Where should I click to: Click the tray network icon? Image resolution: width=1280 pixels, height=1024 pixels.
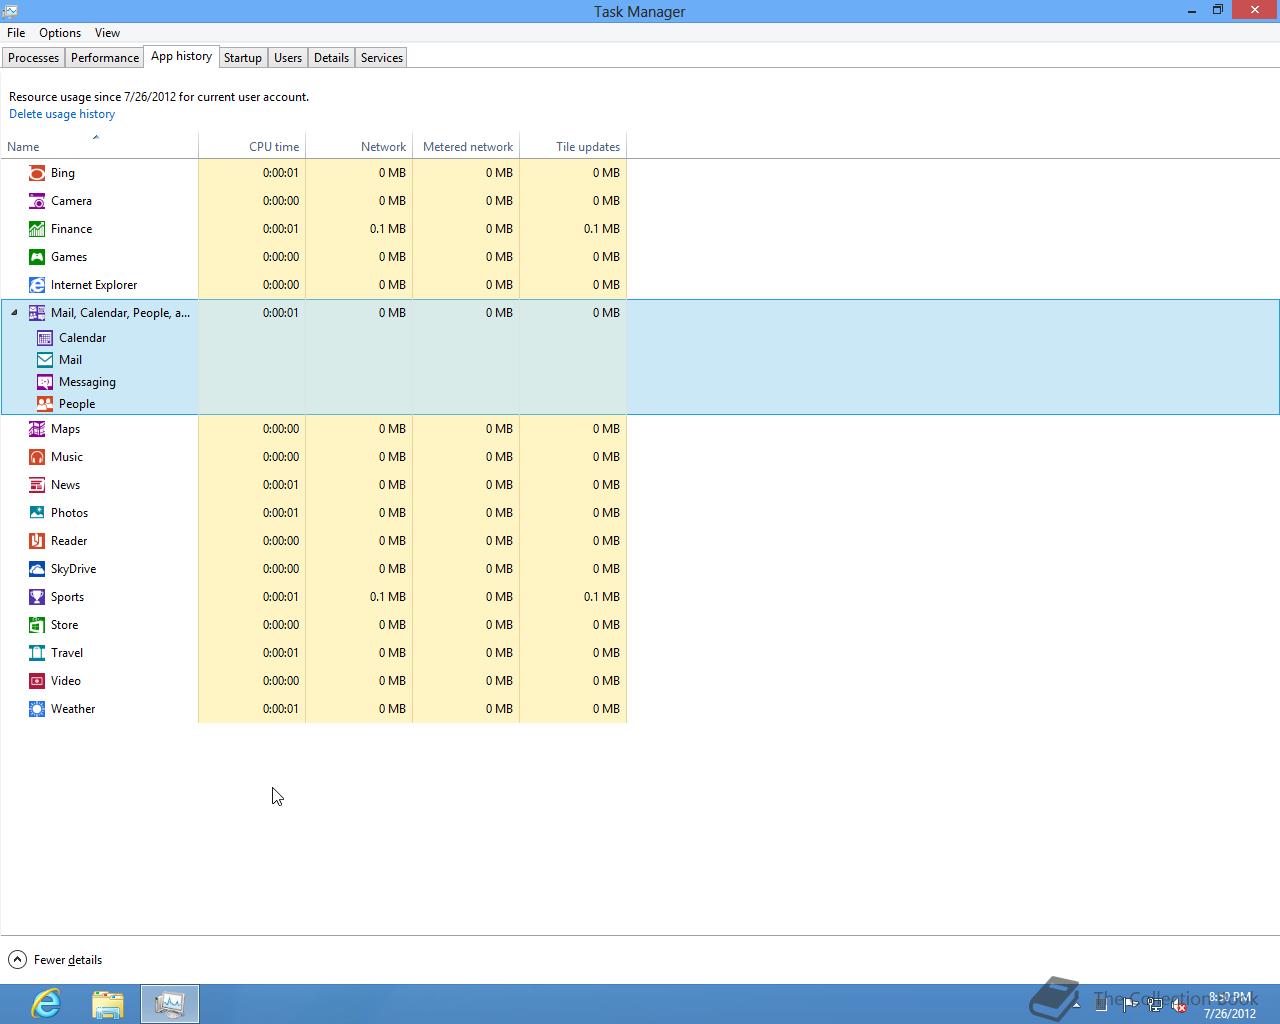click(x=1155, y=1005)
